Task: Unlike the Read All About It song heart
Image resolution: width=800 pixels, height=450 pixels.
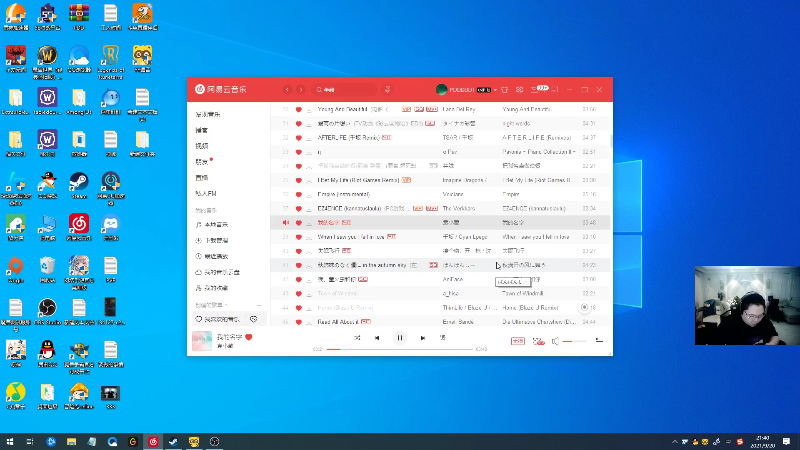Action: click(299, 322)
